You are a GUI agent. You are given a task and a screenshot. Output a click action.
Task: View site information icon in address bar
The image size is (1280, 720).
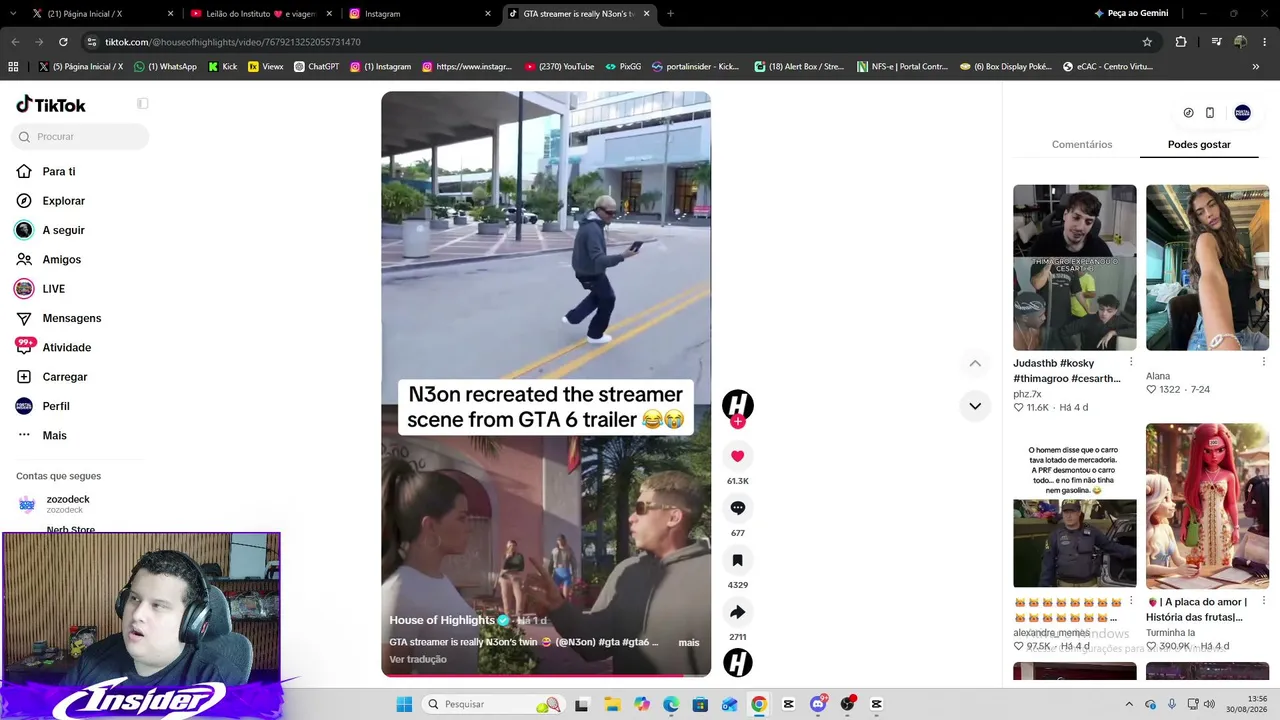[x=92, y=42]
